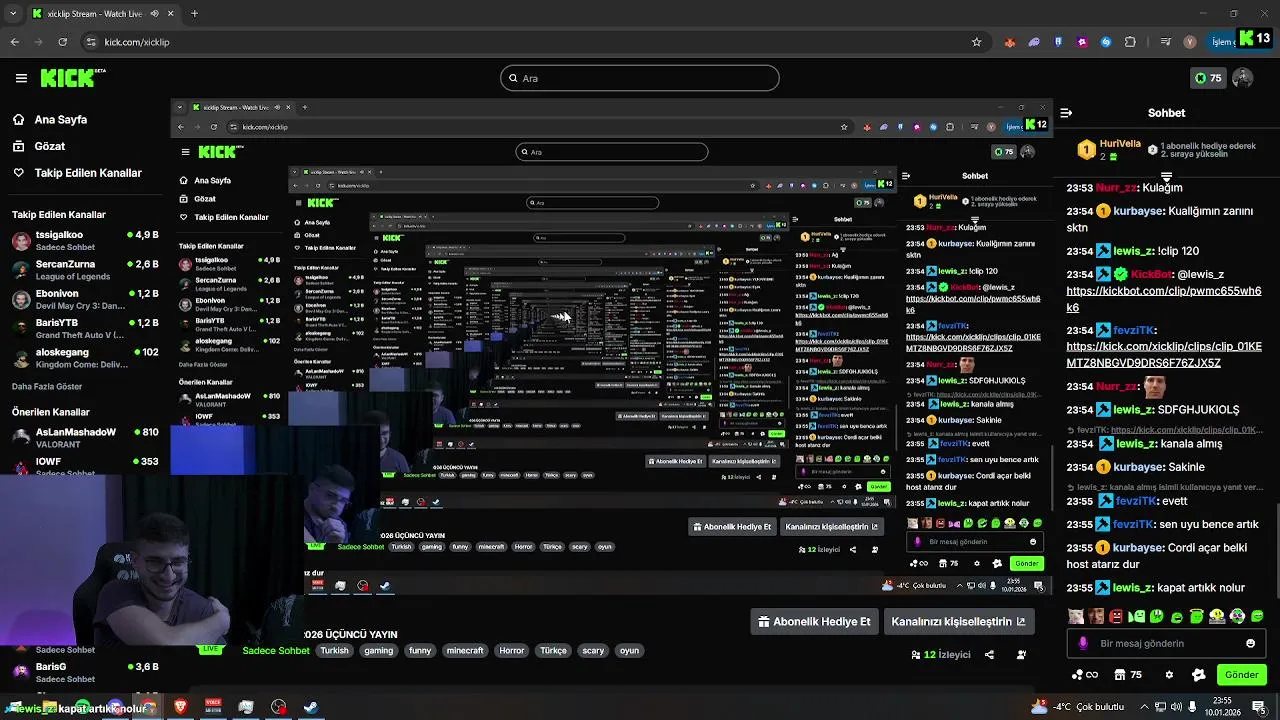Collapse the Sohbet chat panel
This screenshot has width=1280, height=720.
click(1066, 113)
